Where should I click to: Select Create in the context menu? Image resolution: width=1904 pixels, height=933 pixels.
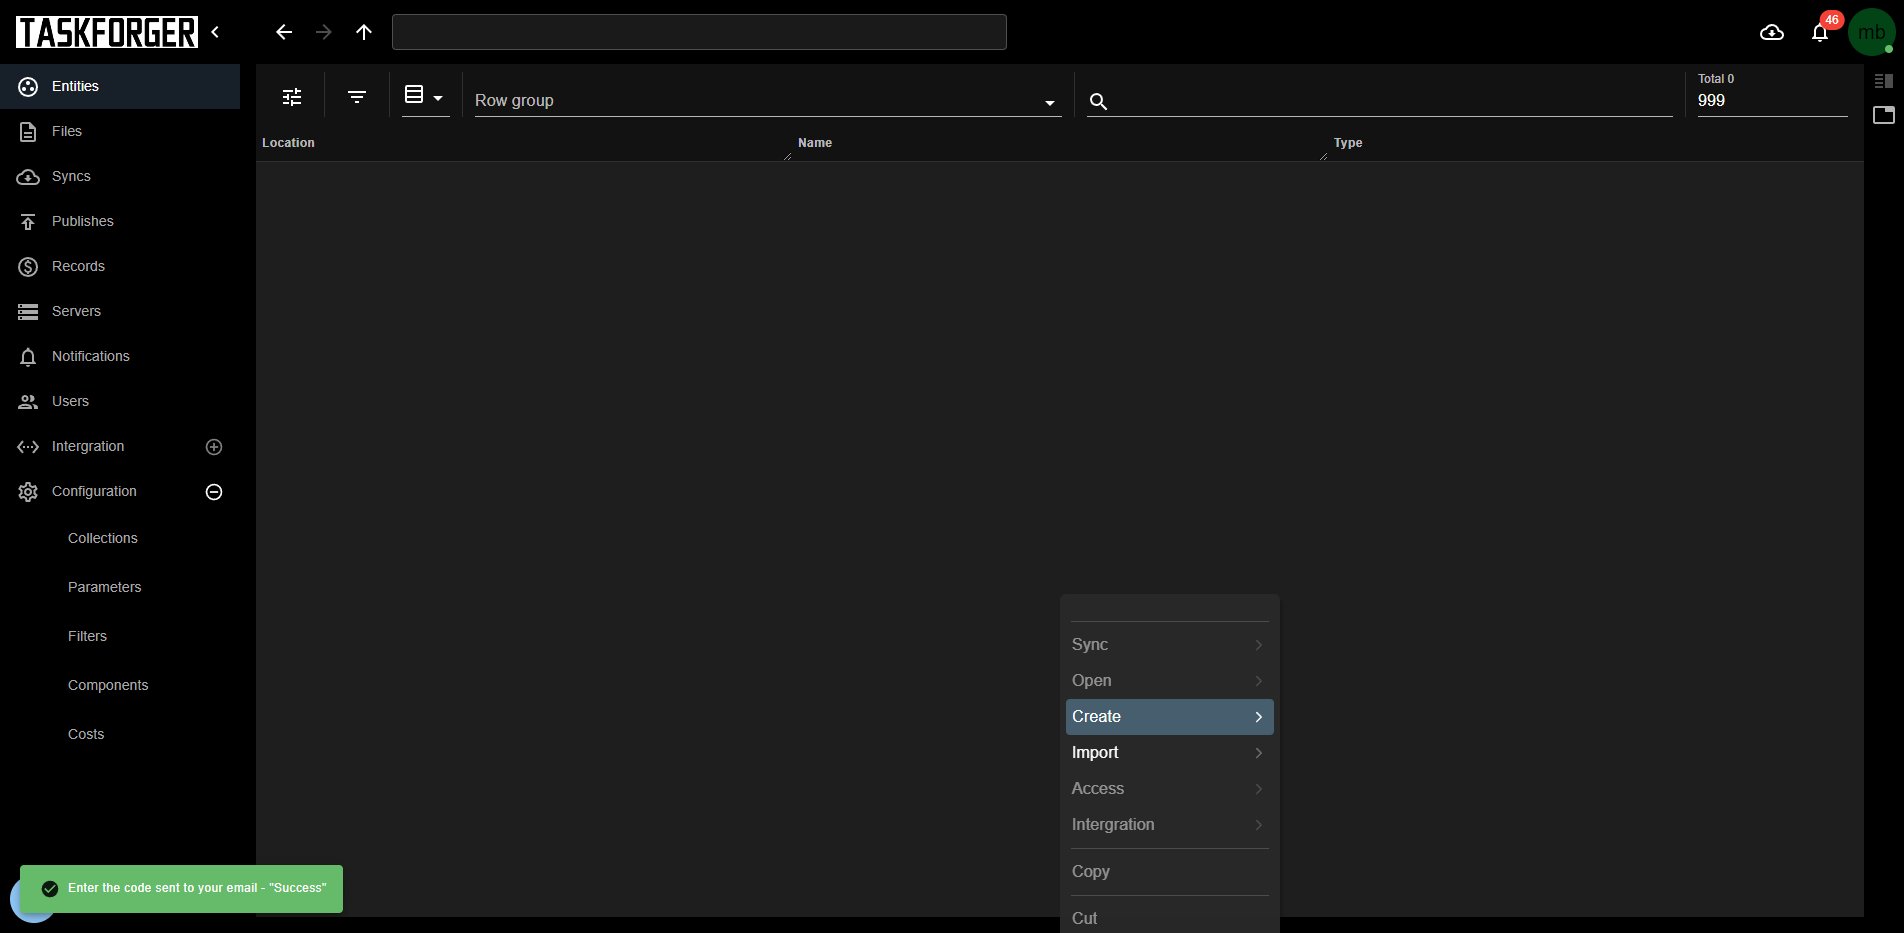coord(1170,717)
